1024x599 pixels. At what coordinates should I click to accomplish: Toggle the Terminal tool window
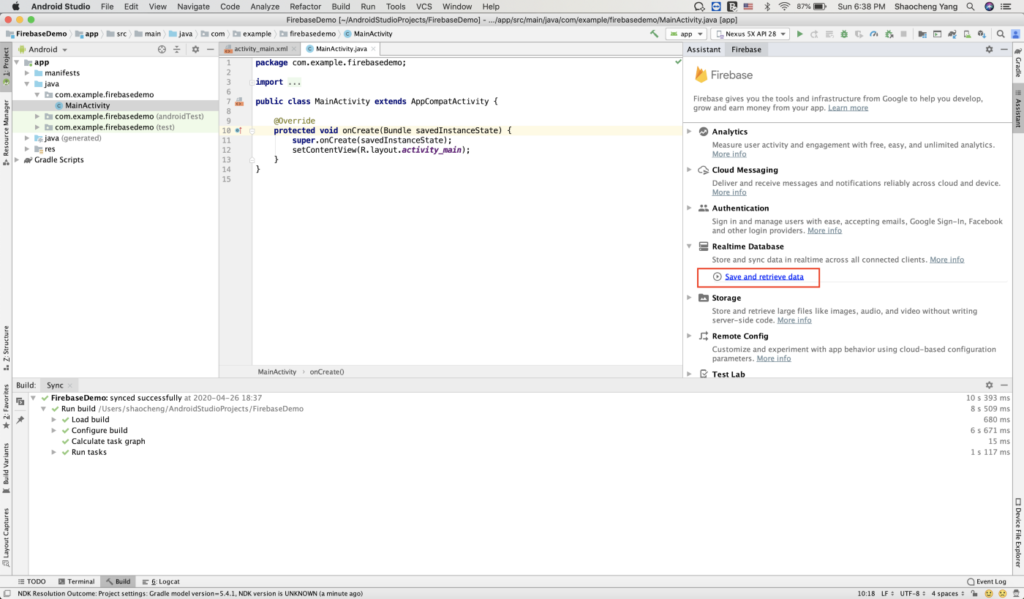[76, 581]
